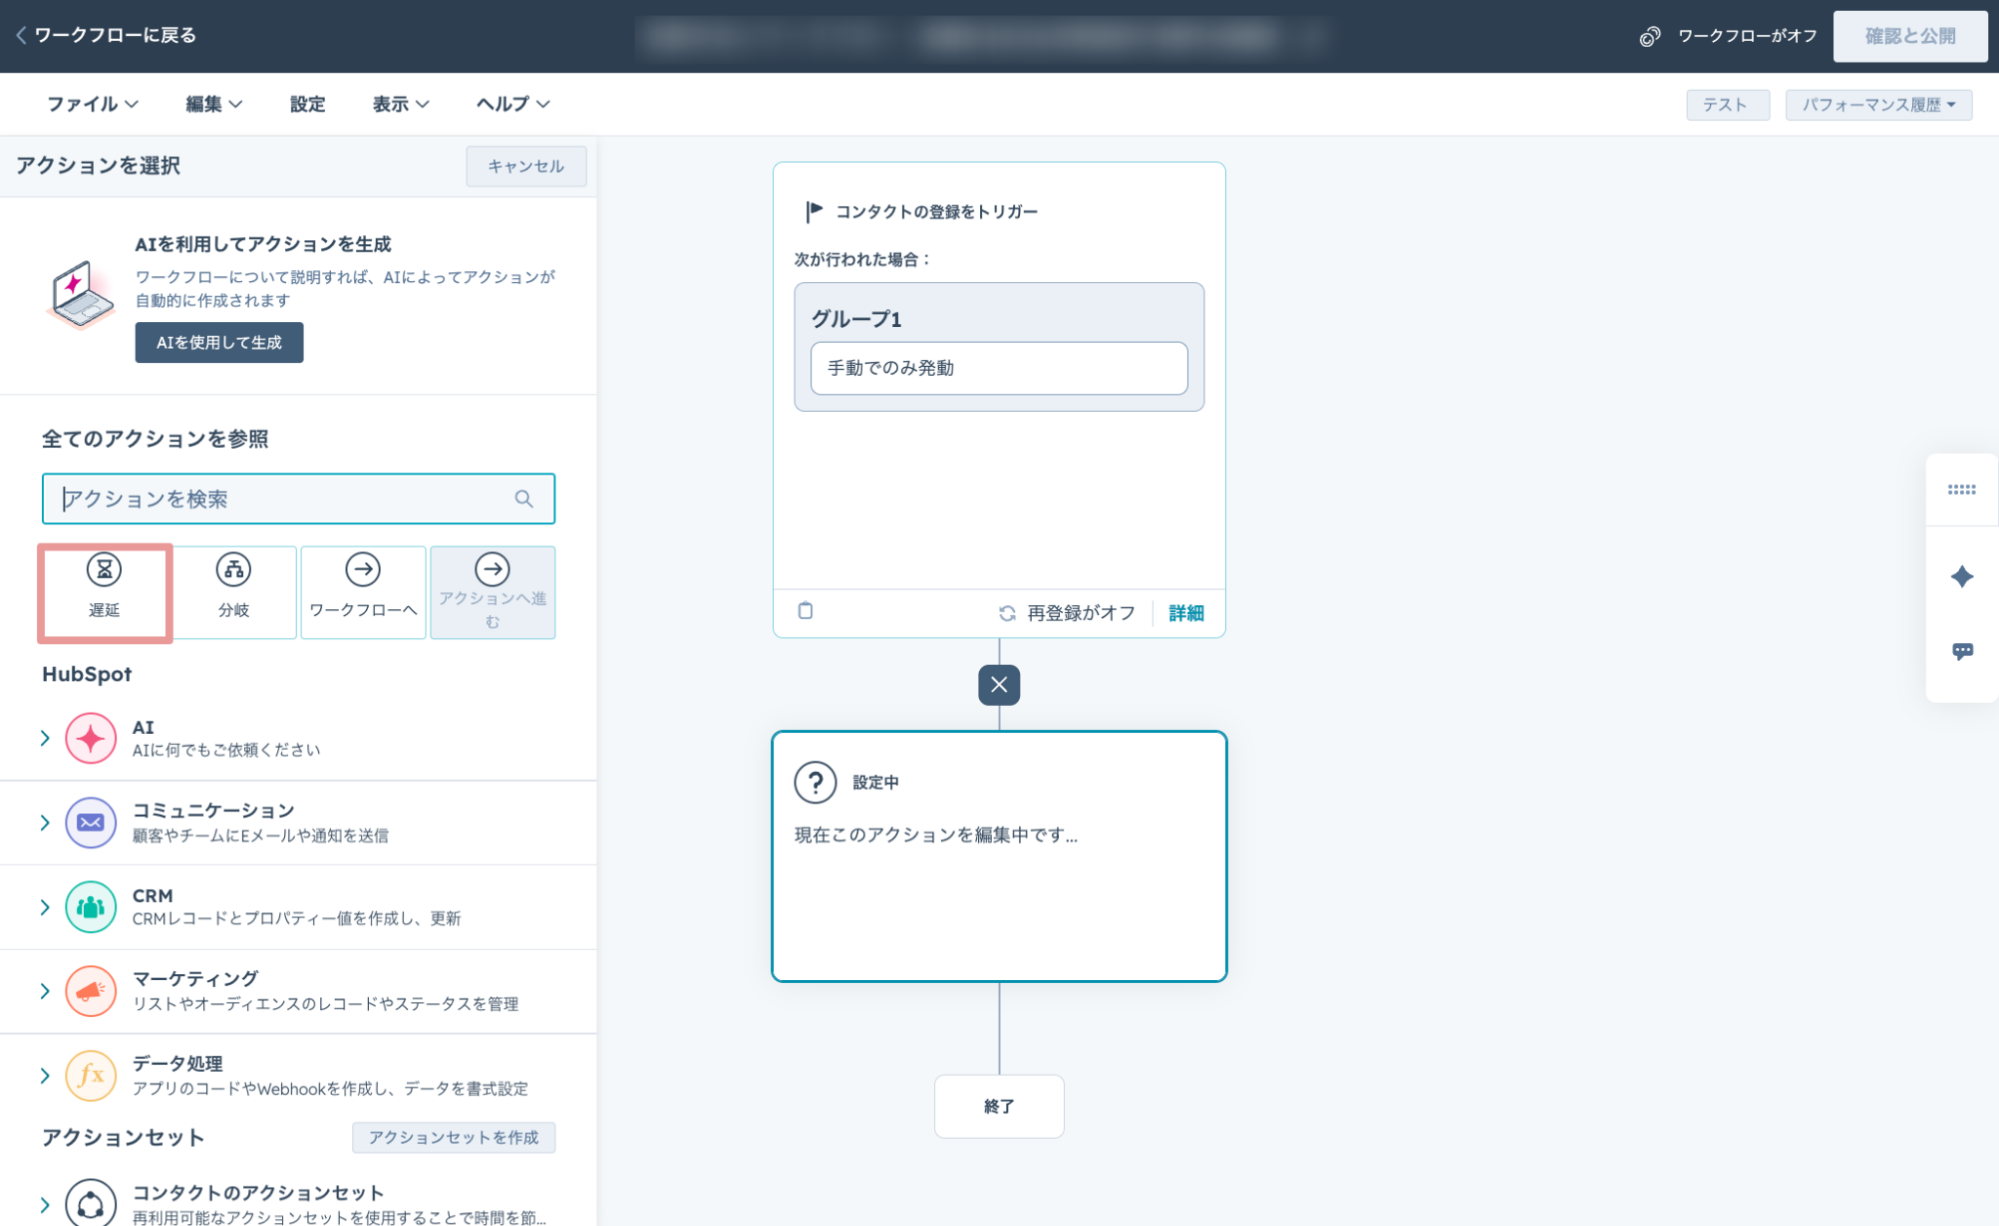Open the ファイル menu
This screenshot has height=1226, width=1999.
tap(92, 104)
